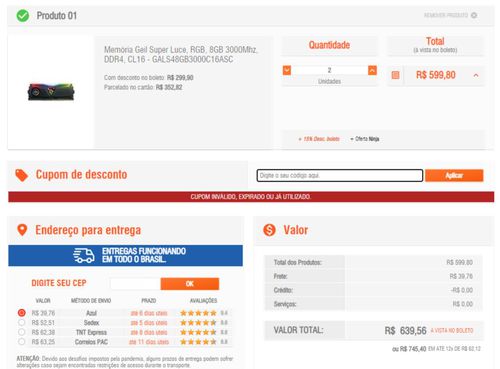Click the Entregas funcionando em todo o Brasil banner
This screenshot has width=500, height=369.
(x=125, y=256)
